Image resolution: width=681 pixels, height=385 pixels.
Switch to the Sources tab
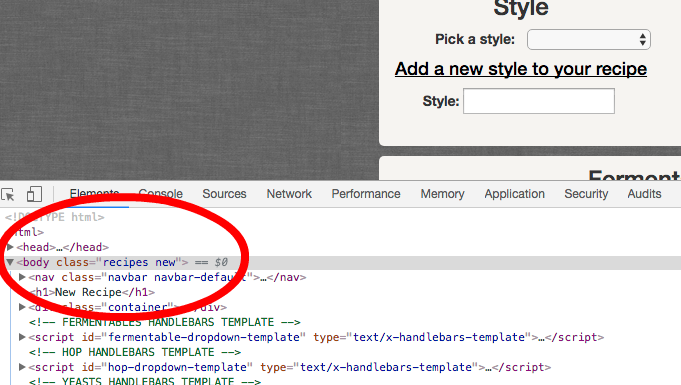224,194
